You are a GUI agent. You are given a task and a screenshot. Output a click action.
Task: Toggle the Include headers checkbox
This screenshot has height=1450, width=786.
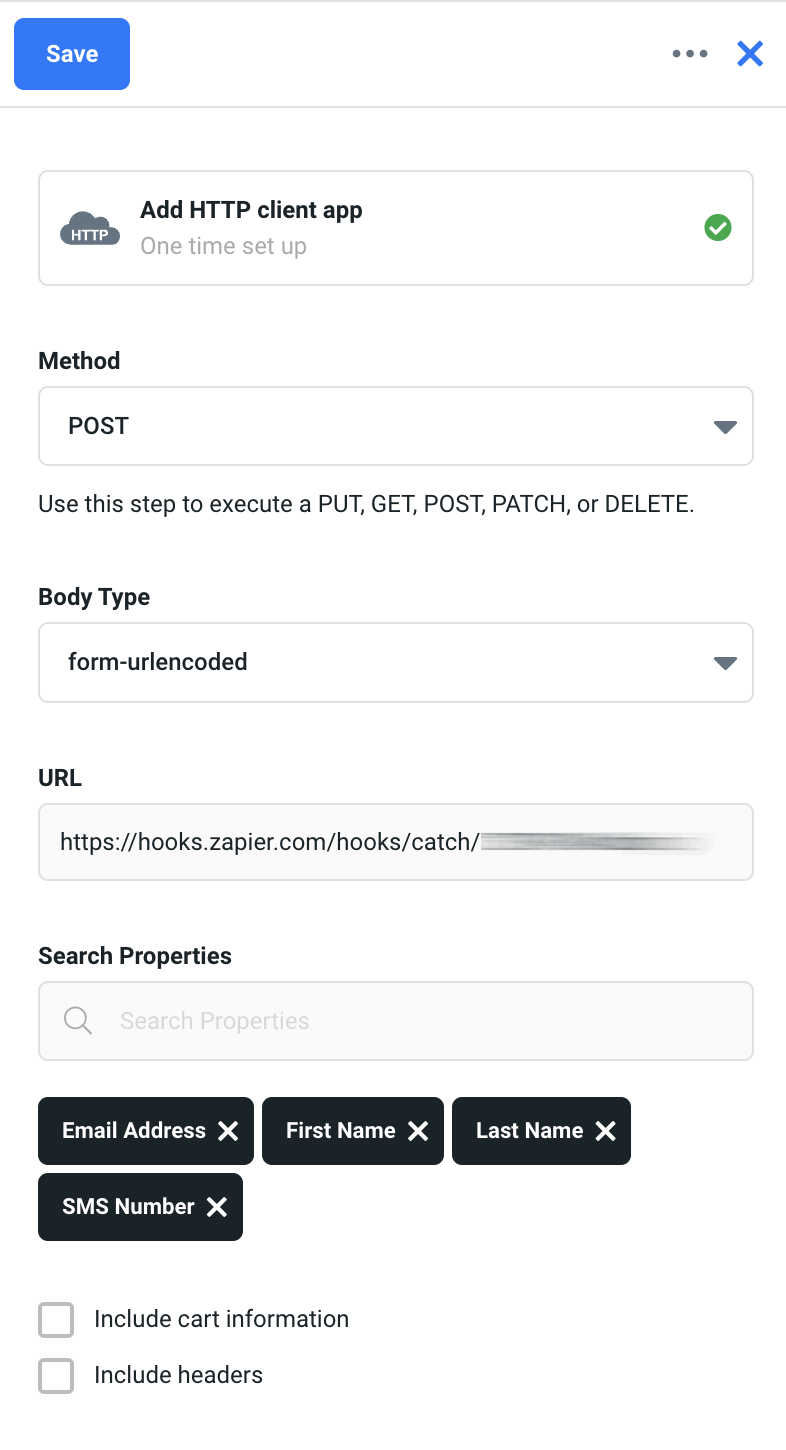(56, 1375)
